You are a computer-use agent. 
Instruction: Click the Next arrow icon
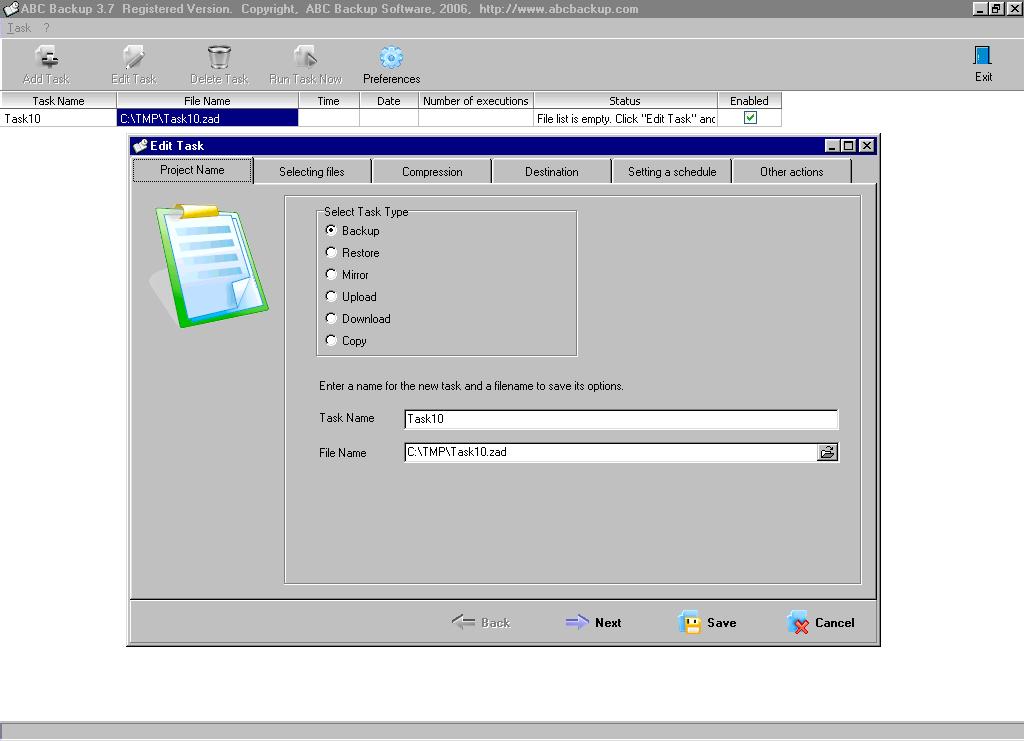[x=577, y=622]
